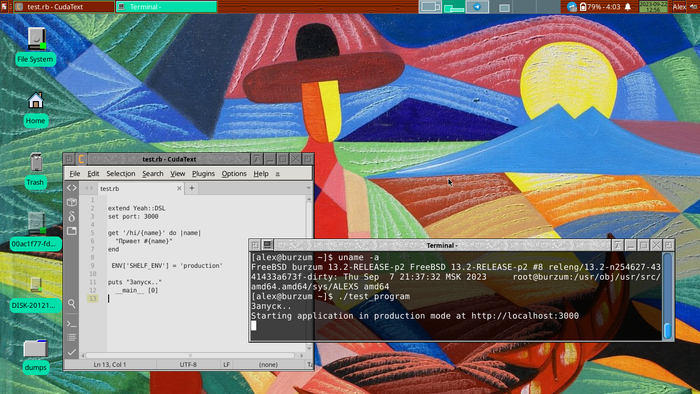Open the Find magnifier icon in sidebar

71,304
